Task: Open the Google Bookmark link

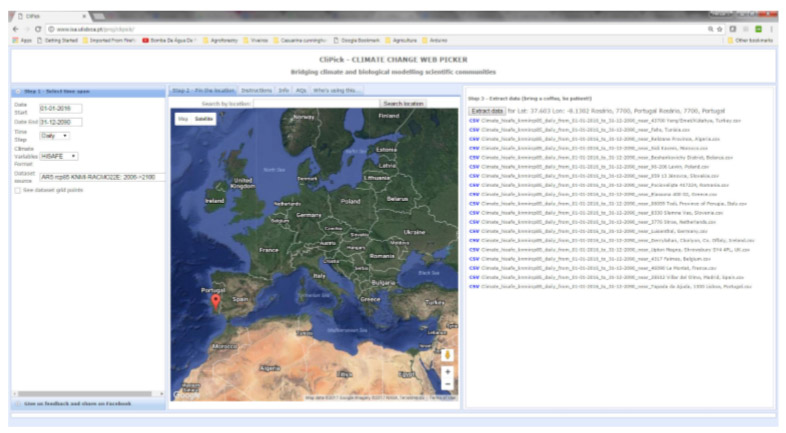Action: click(357, 40)
